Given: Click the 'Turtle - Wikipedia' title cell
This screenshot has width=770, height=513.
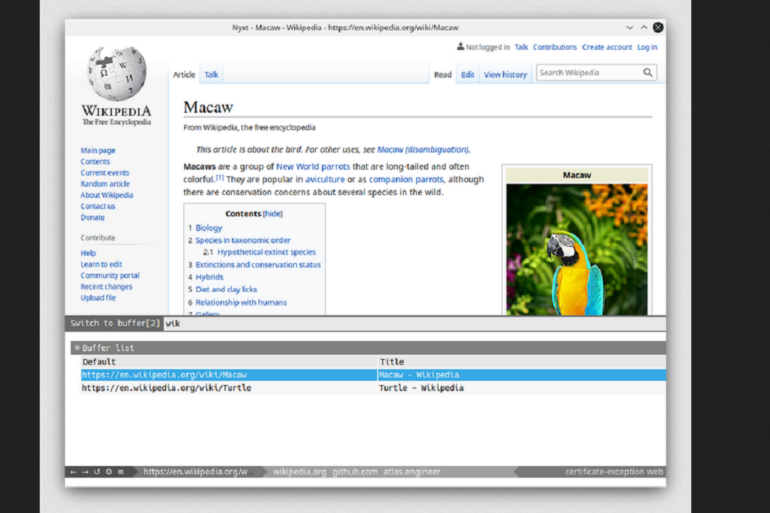Looking at the screenshot, I should click(x=522, y=388).
